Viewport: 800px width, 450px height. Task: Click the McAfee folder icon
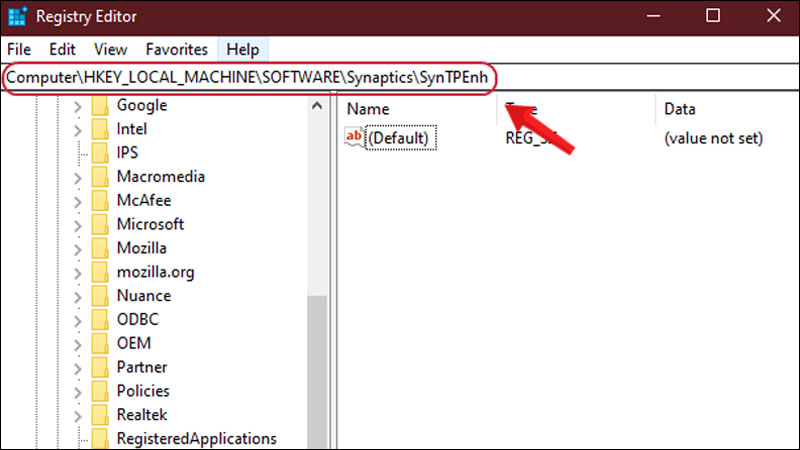(100, 201)
